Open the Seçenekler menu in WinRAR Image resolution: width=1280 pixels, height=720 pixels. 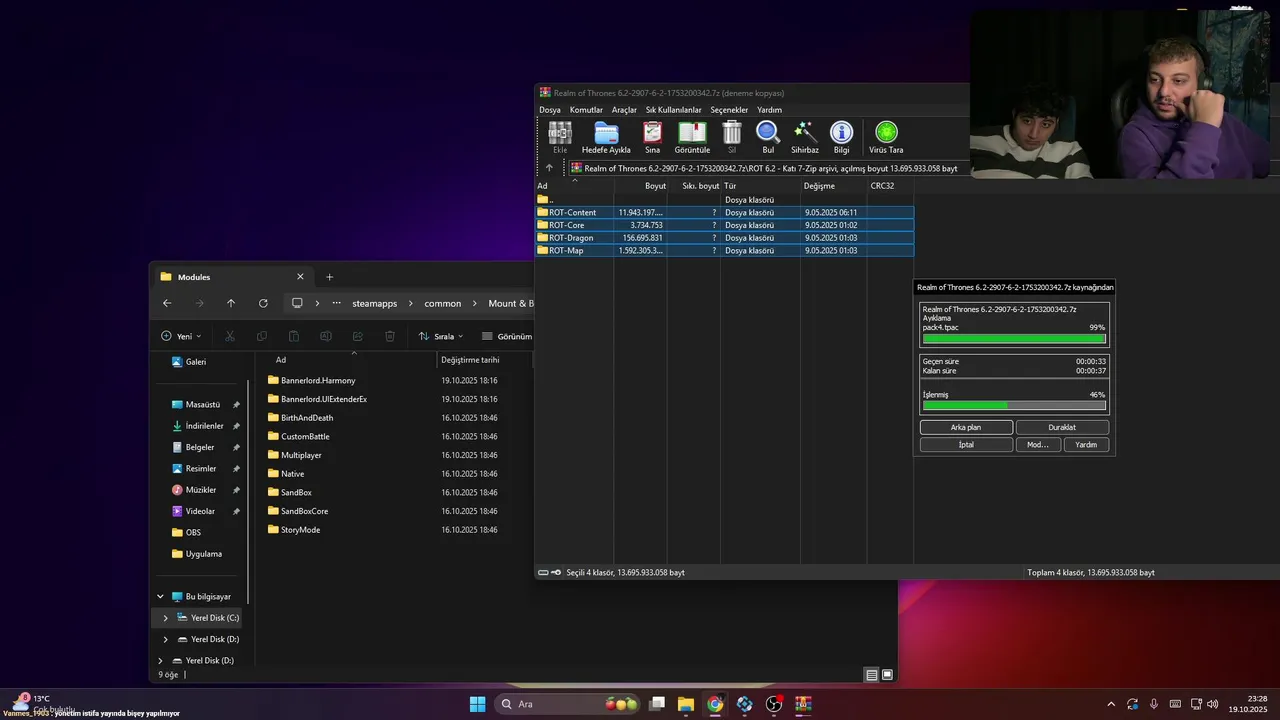tap(729, 110)
